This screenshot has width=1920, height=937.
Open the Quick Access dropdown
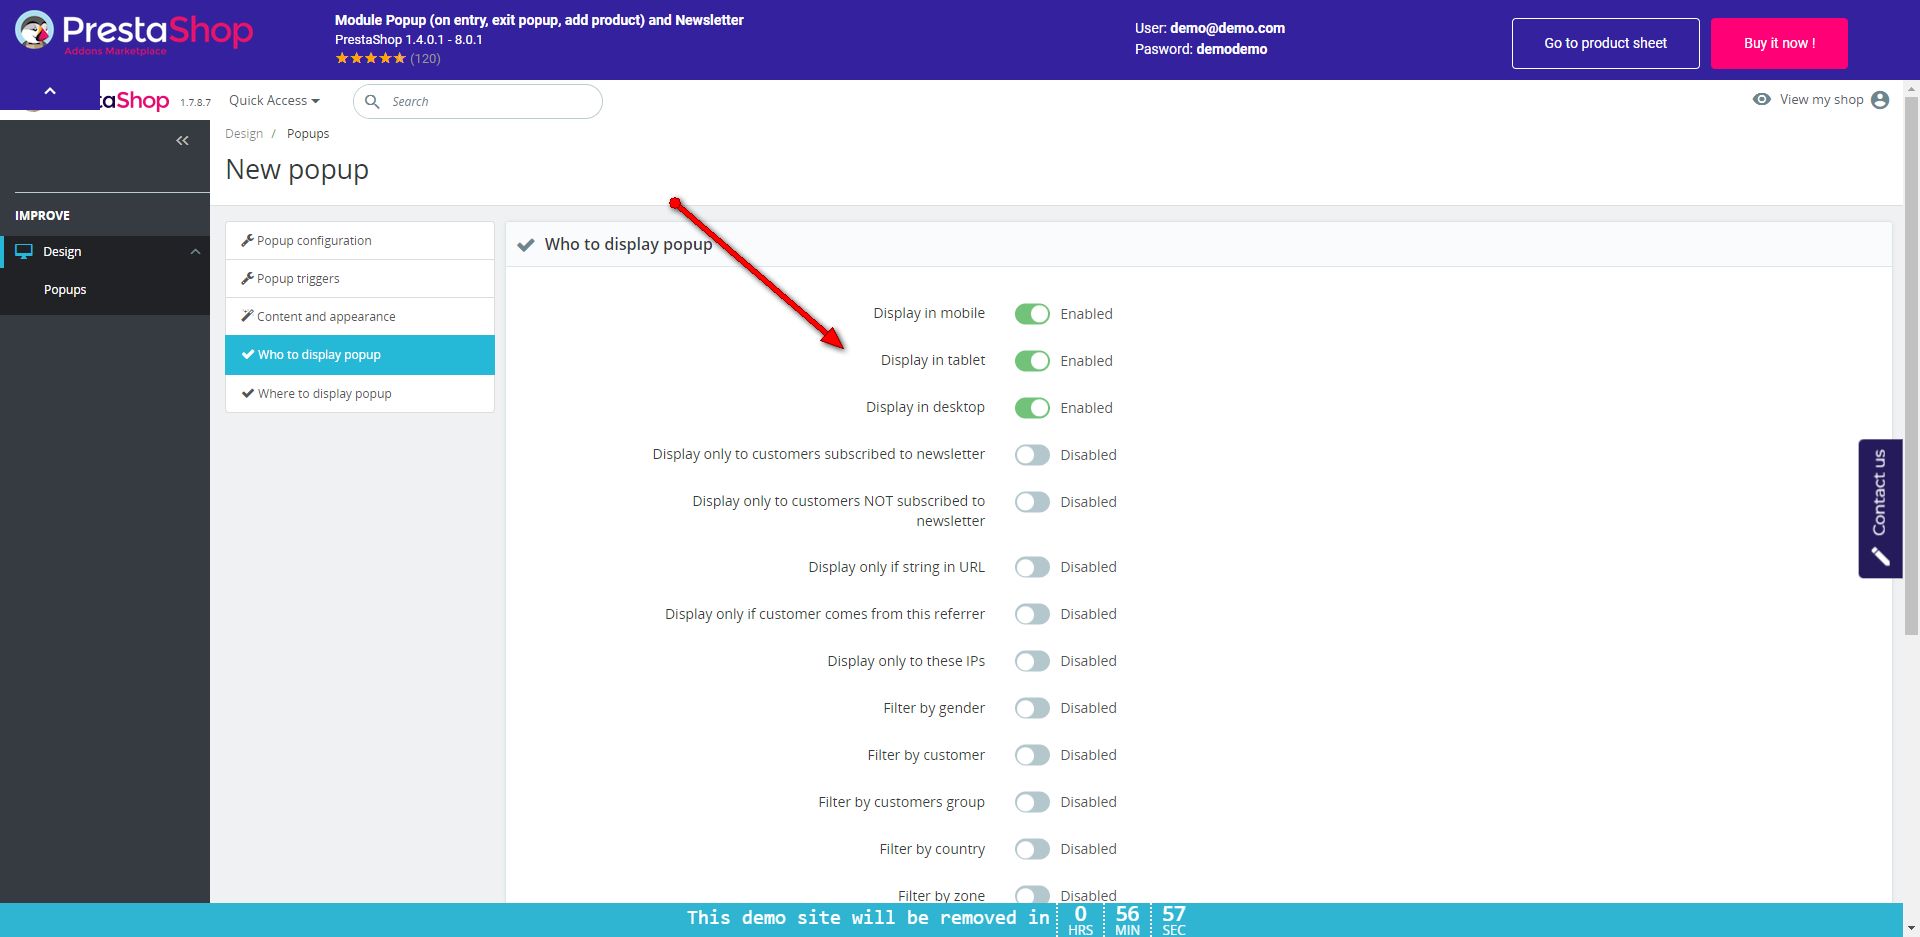274,100
